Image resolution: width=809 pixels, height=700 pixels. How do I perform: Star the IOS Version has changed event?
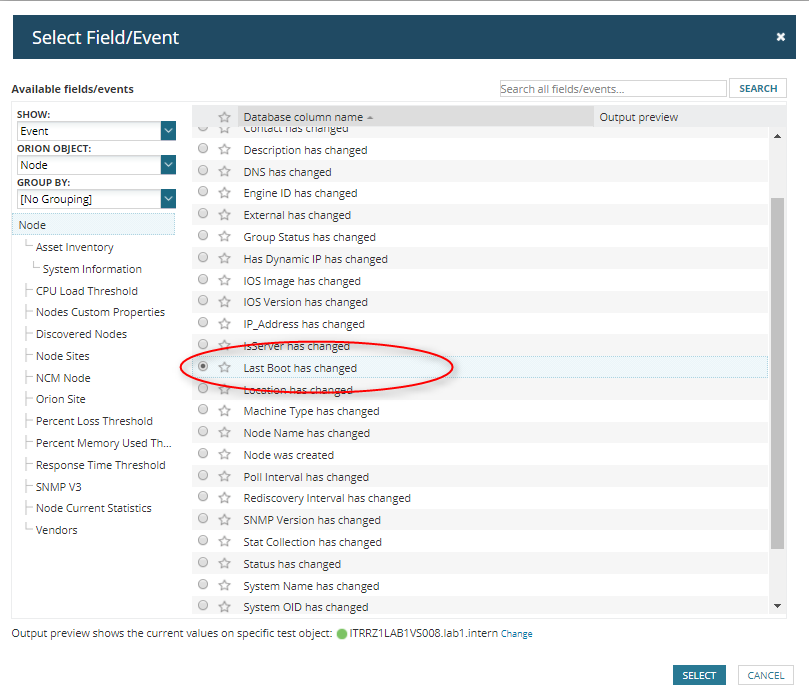click(x=224, y=302)
